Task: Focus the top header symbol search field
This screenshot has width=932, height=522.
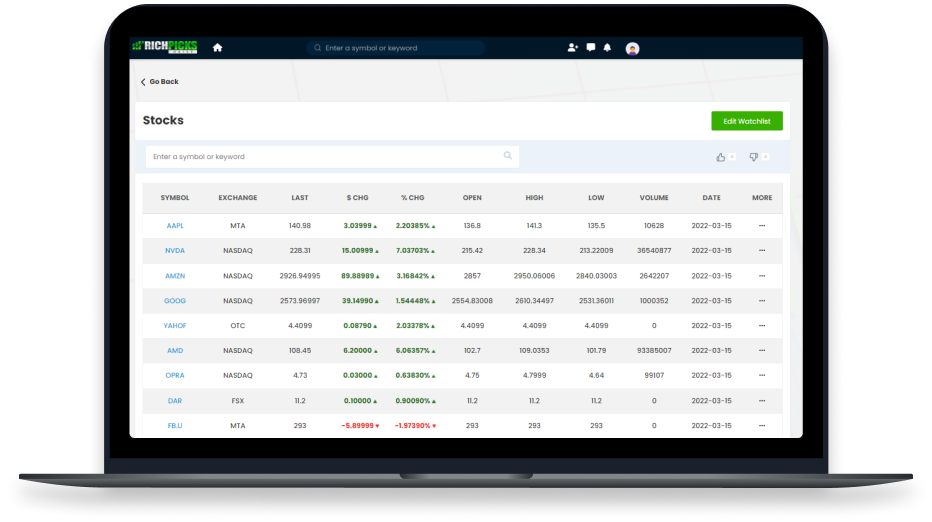Action: 396,48
